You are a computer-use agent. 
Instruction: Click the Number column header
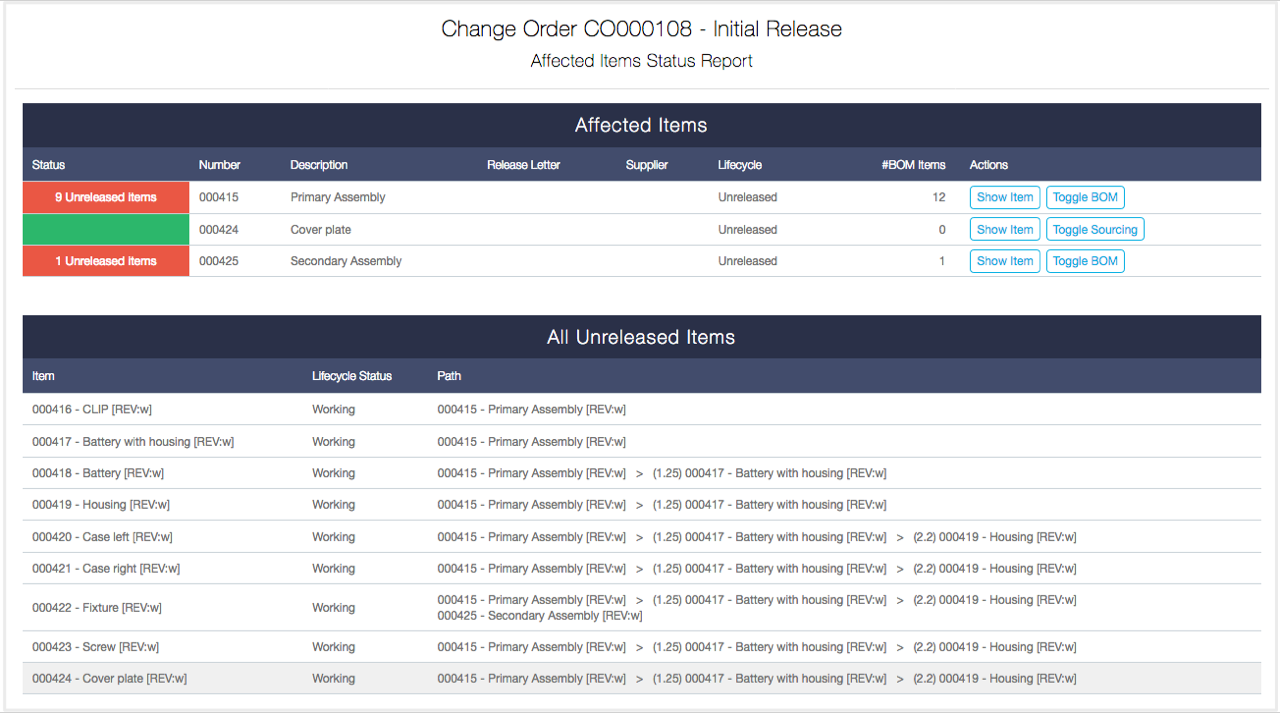220,164
